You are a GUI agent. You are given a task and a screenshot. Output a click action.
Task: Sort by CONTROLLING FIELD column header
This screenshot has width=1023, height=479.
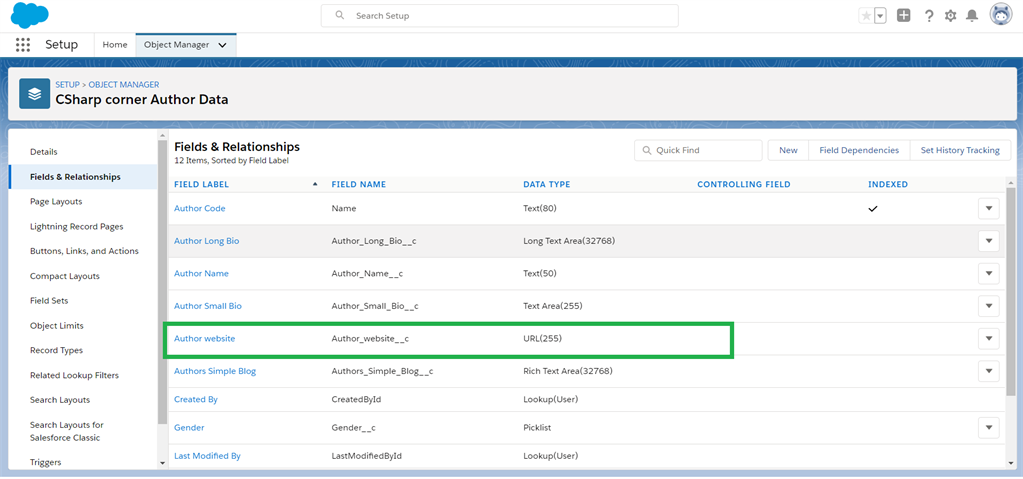(x=744, y=185)
